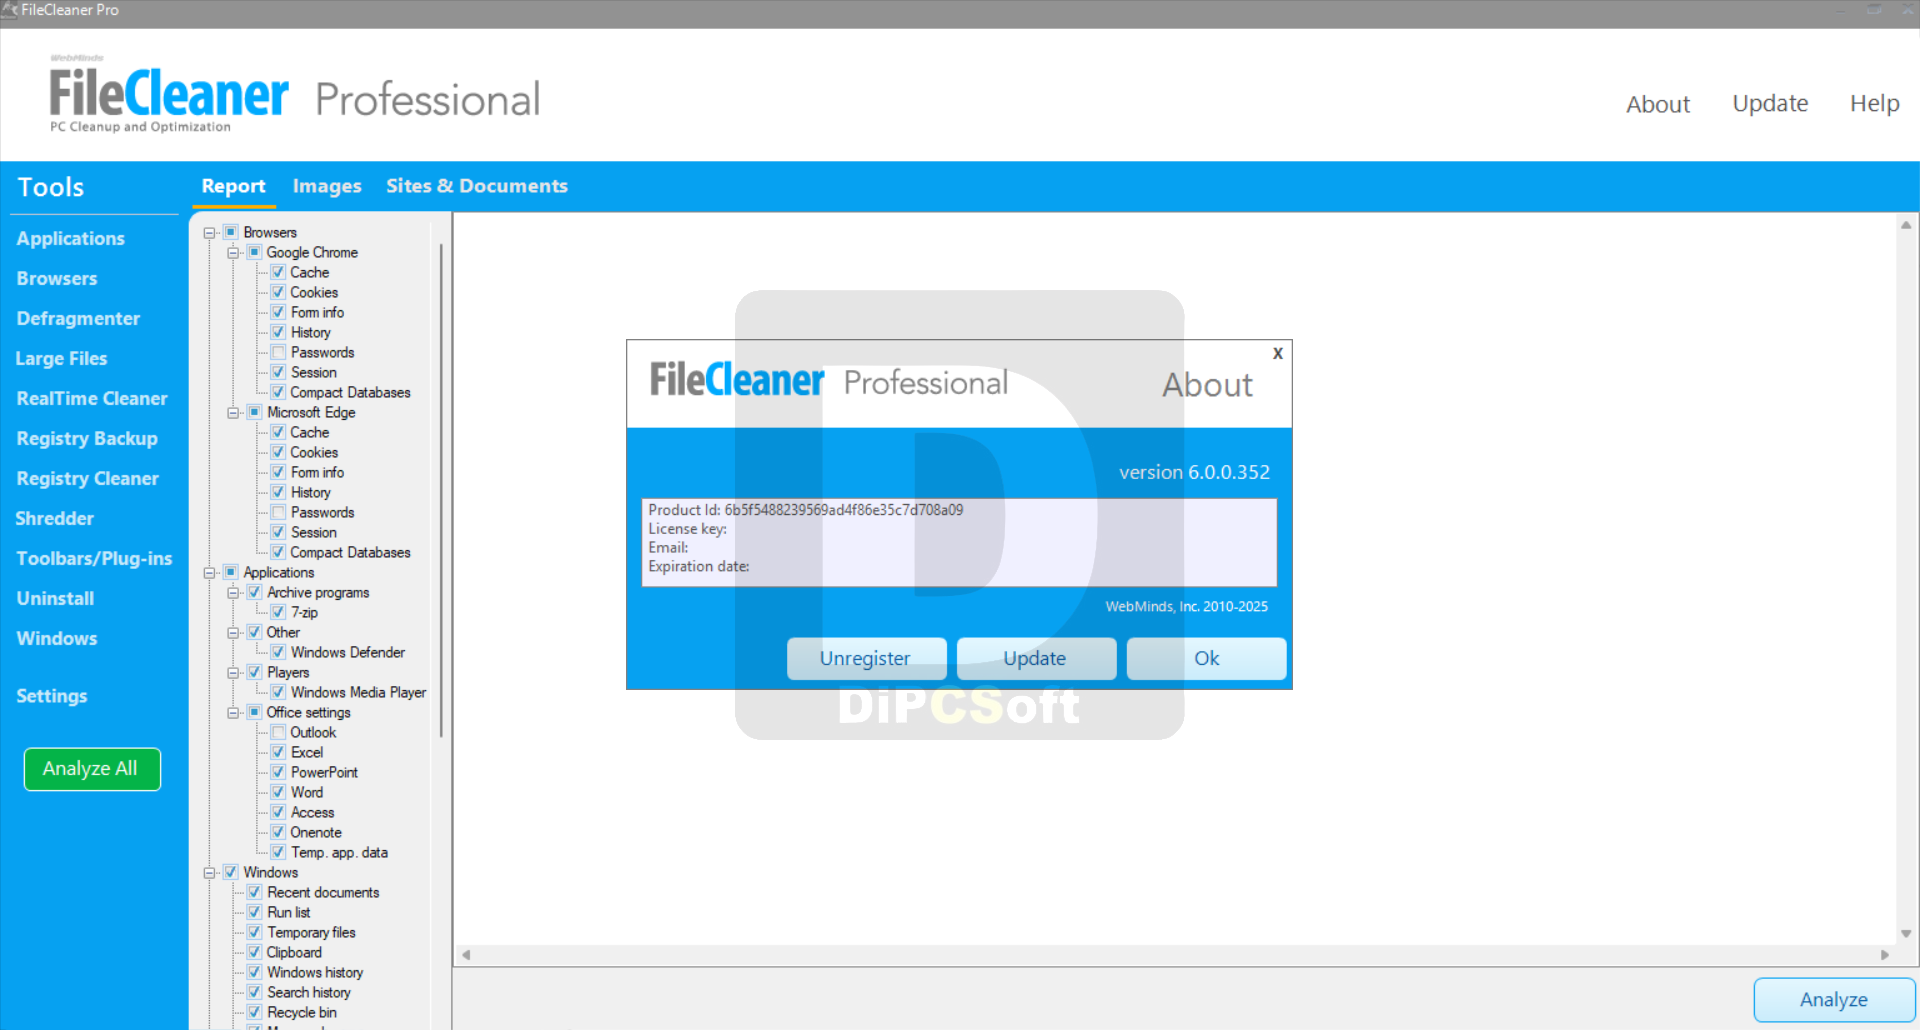
Task: Click Update button in About dialog
Action: (1036, 659)
